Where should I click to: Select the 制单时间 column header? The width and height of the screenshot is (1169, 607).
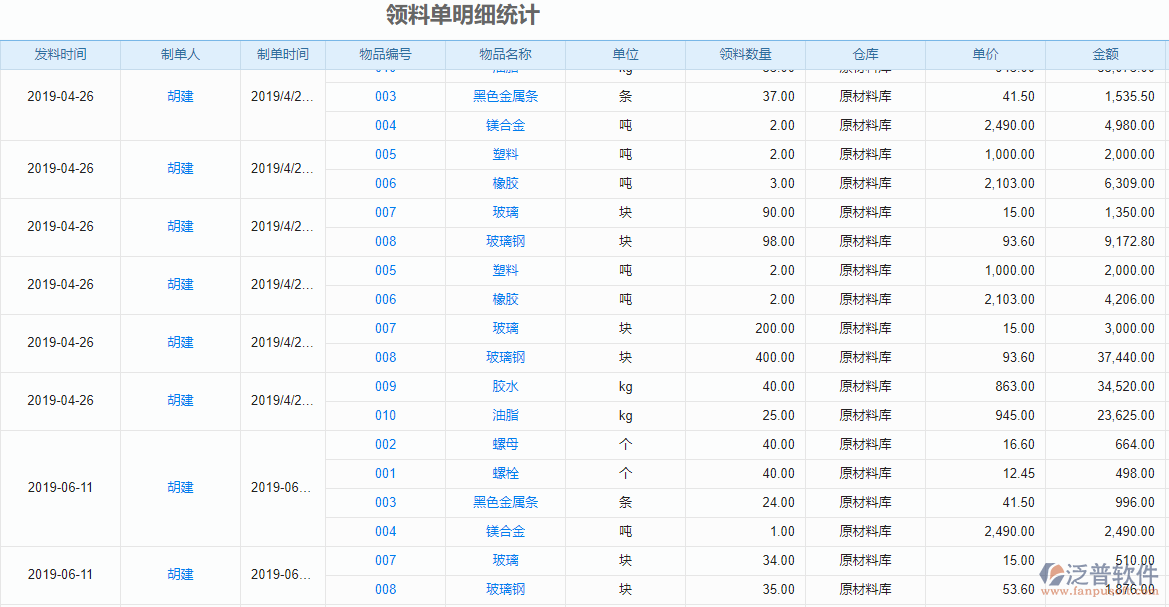coord(282,55)
